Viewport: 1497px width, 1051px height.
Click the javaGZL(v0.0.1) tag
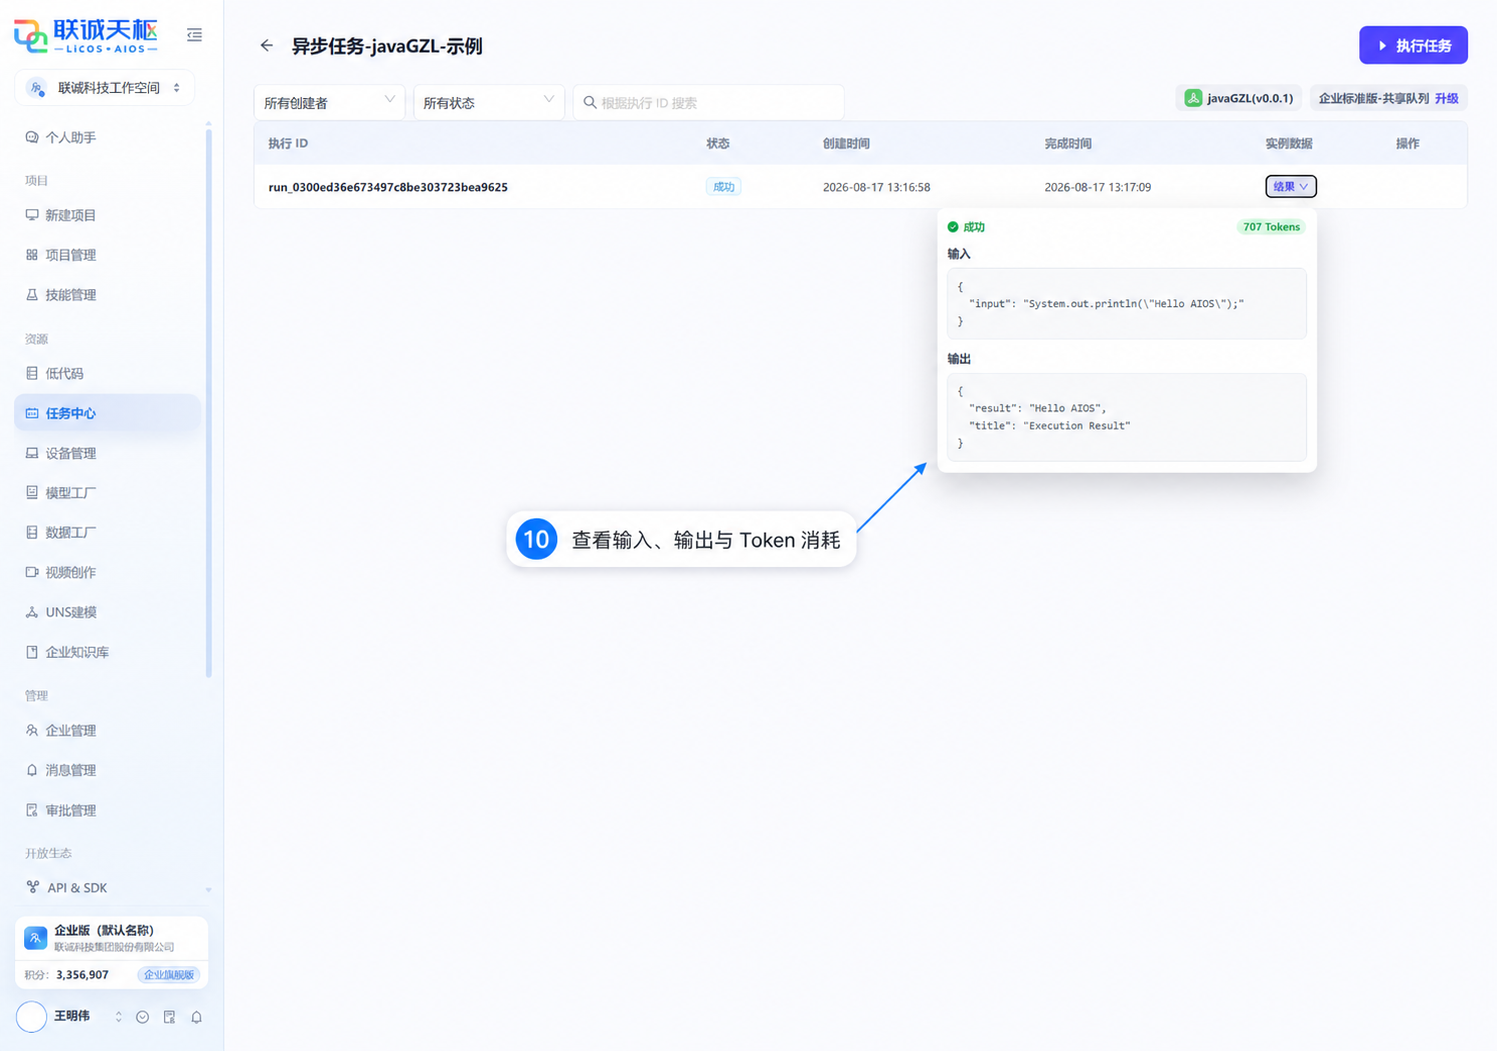coord(1239,98)
